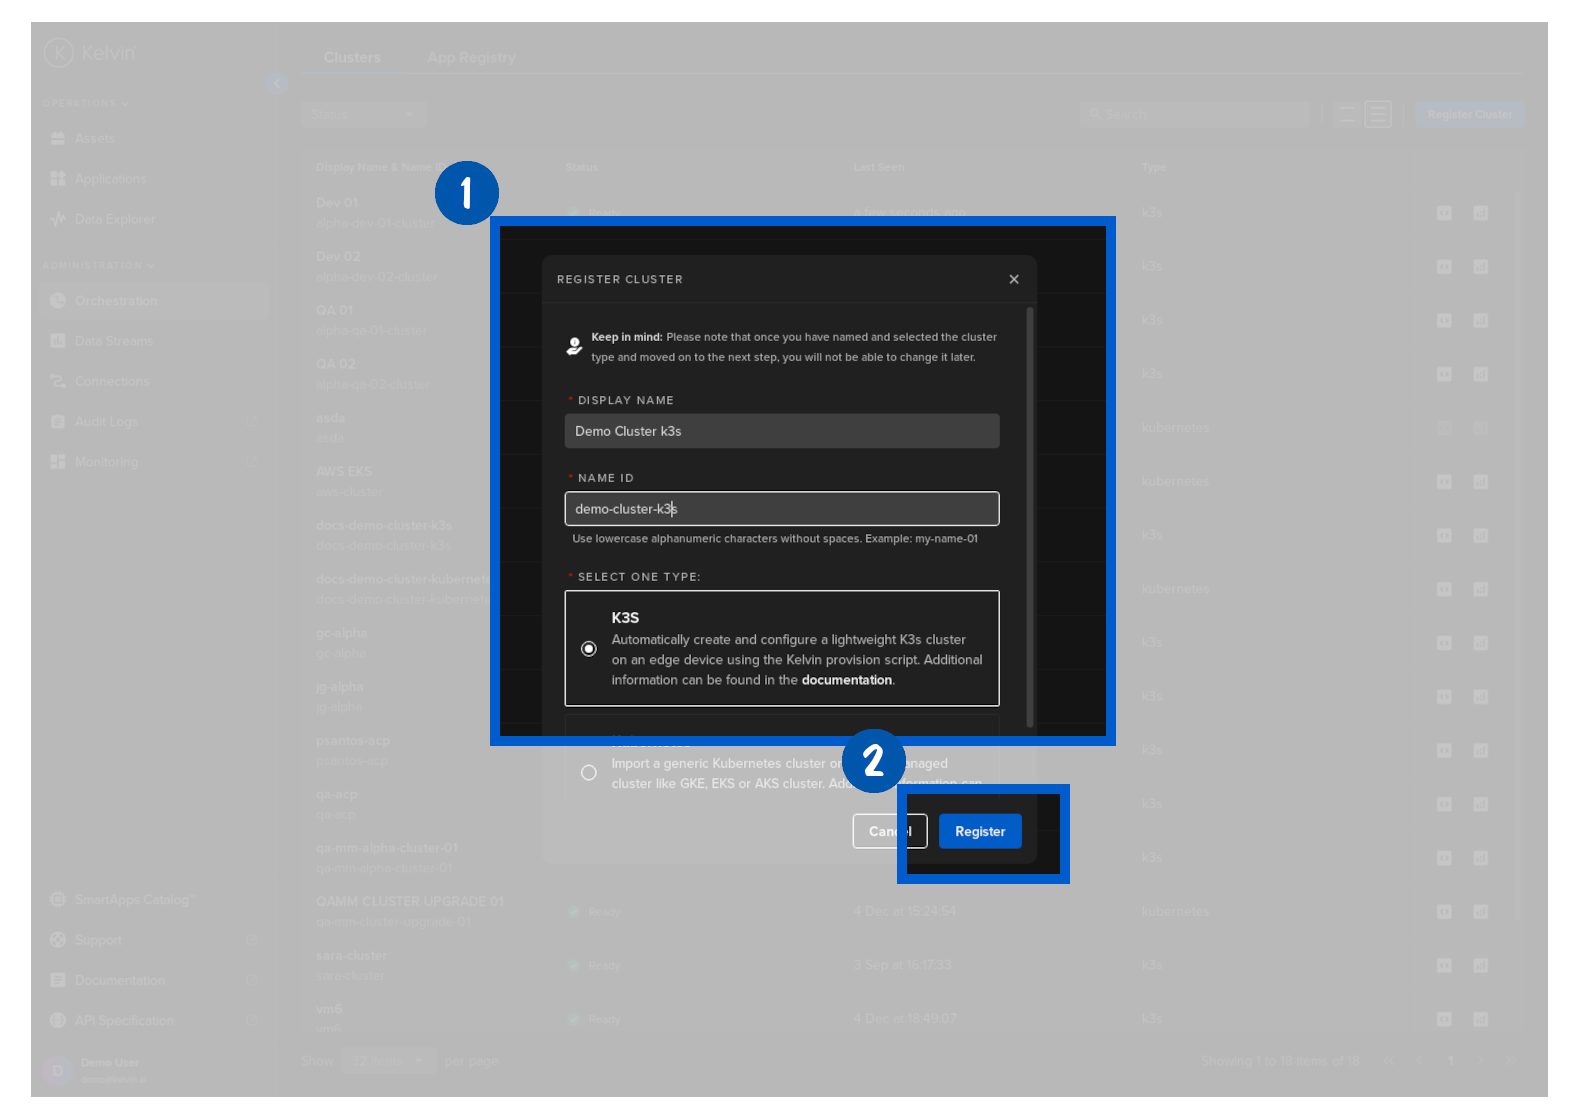1580x1120 pixels.
Task: Click the Name ID input field
Action: tap(781, 509)
